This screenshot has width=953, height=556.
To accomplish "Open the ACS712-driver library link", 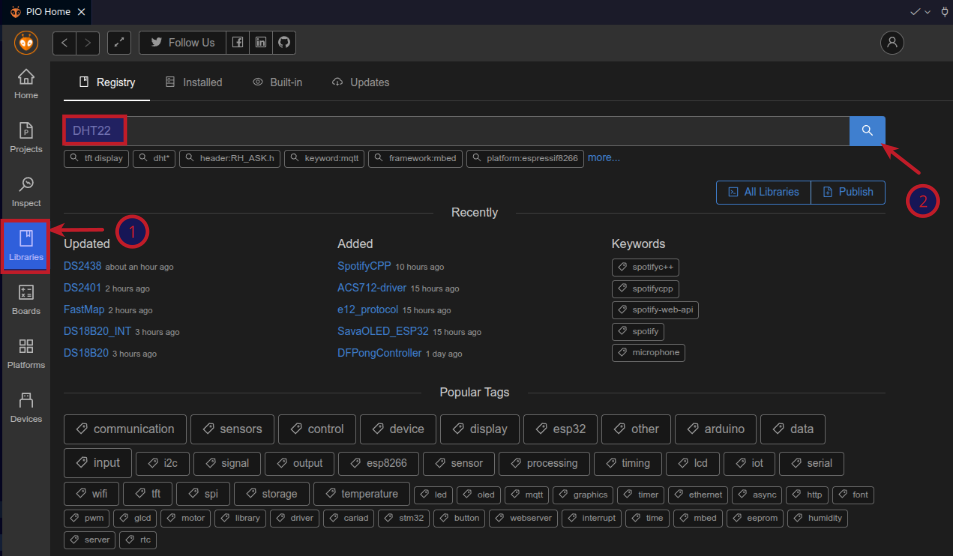I will click(372, 287).
